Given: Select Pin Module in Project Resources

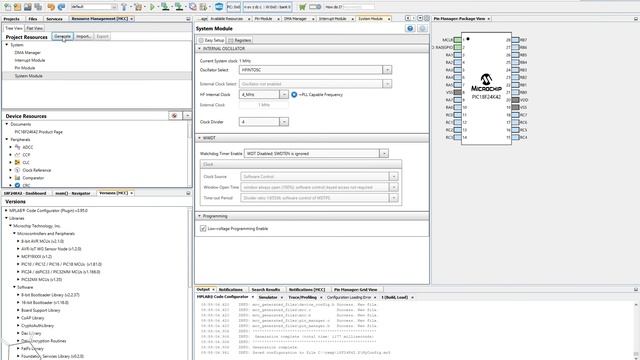Looking at the screenshot, I should 25,68.
